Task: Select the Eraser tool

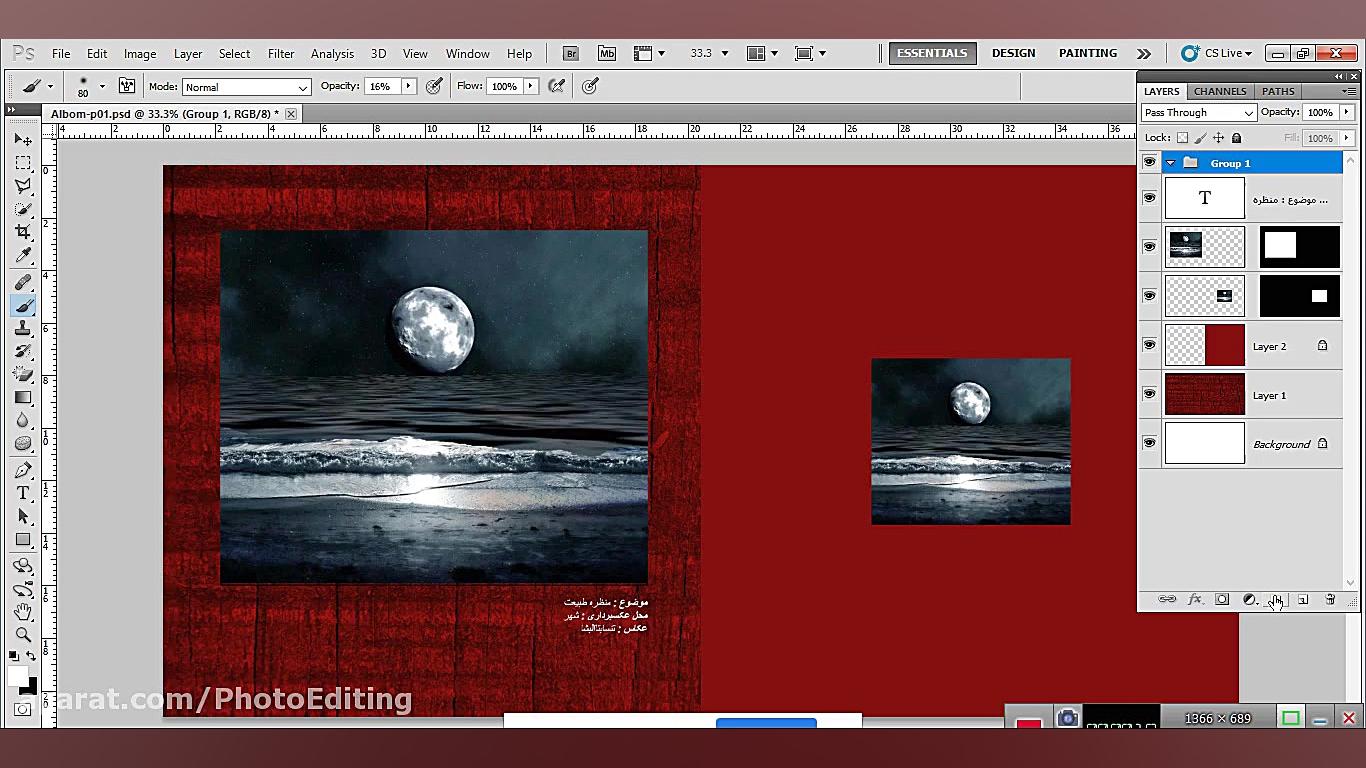Action: click(x=23, y=375)
